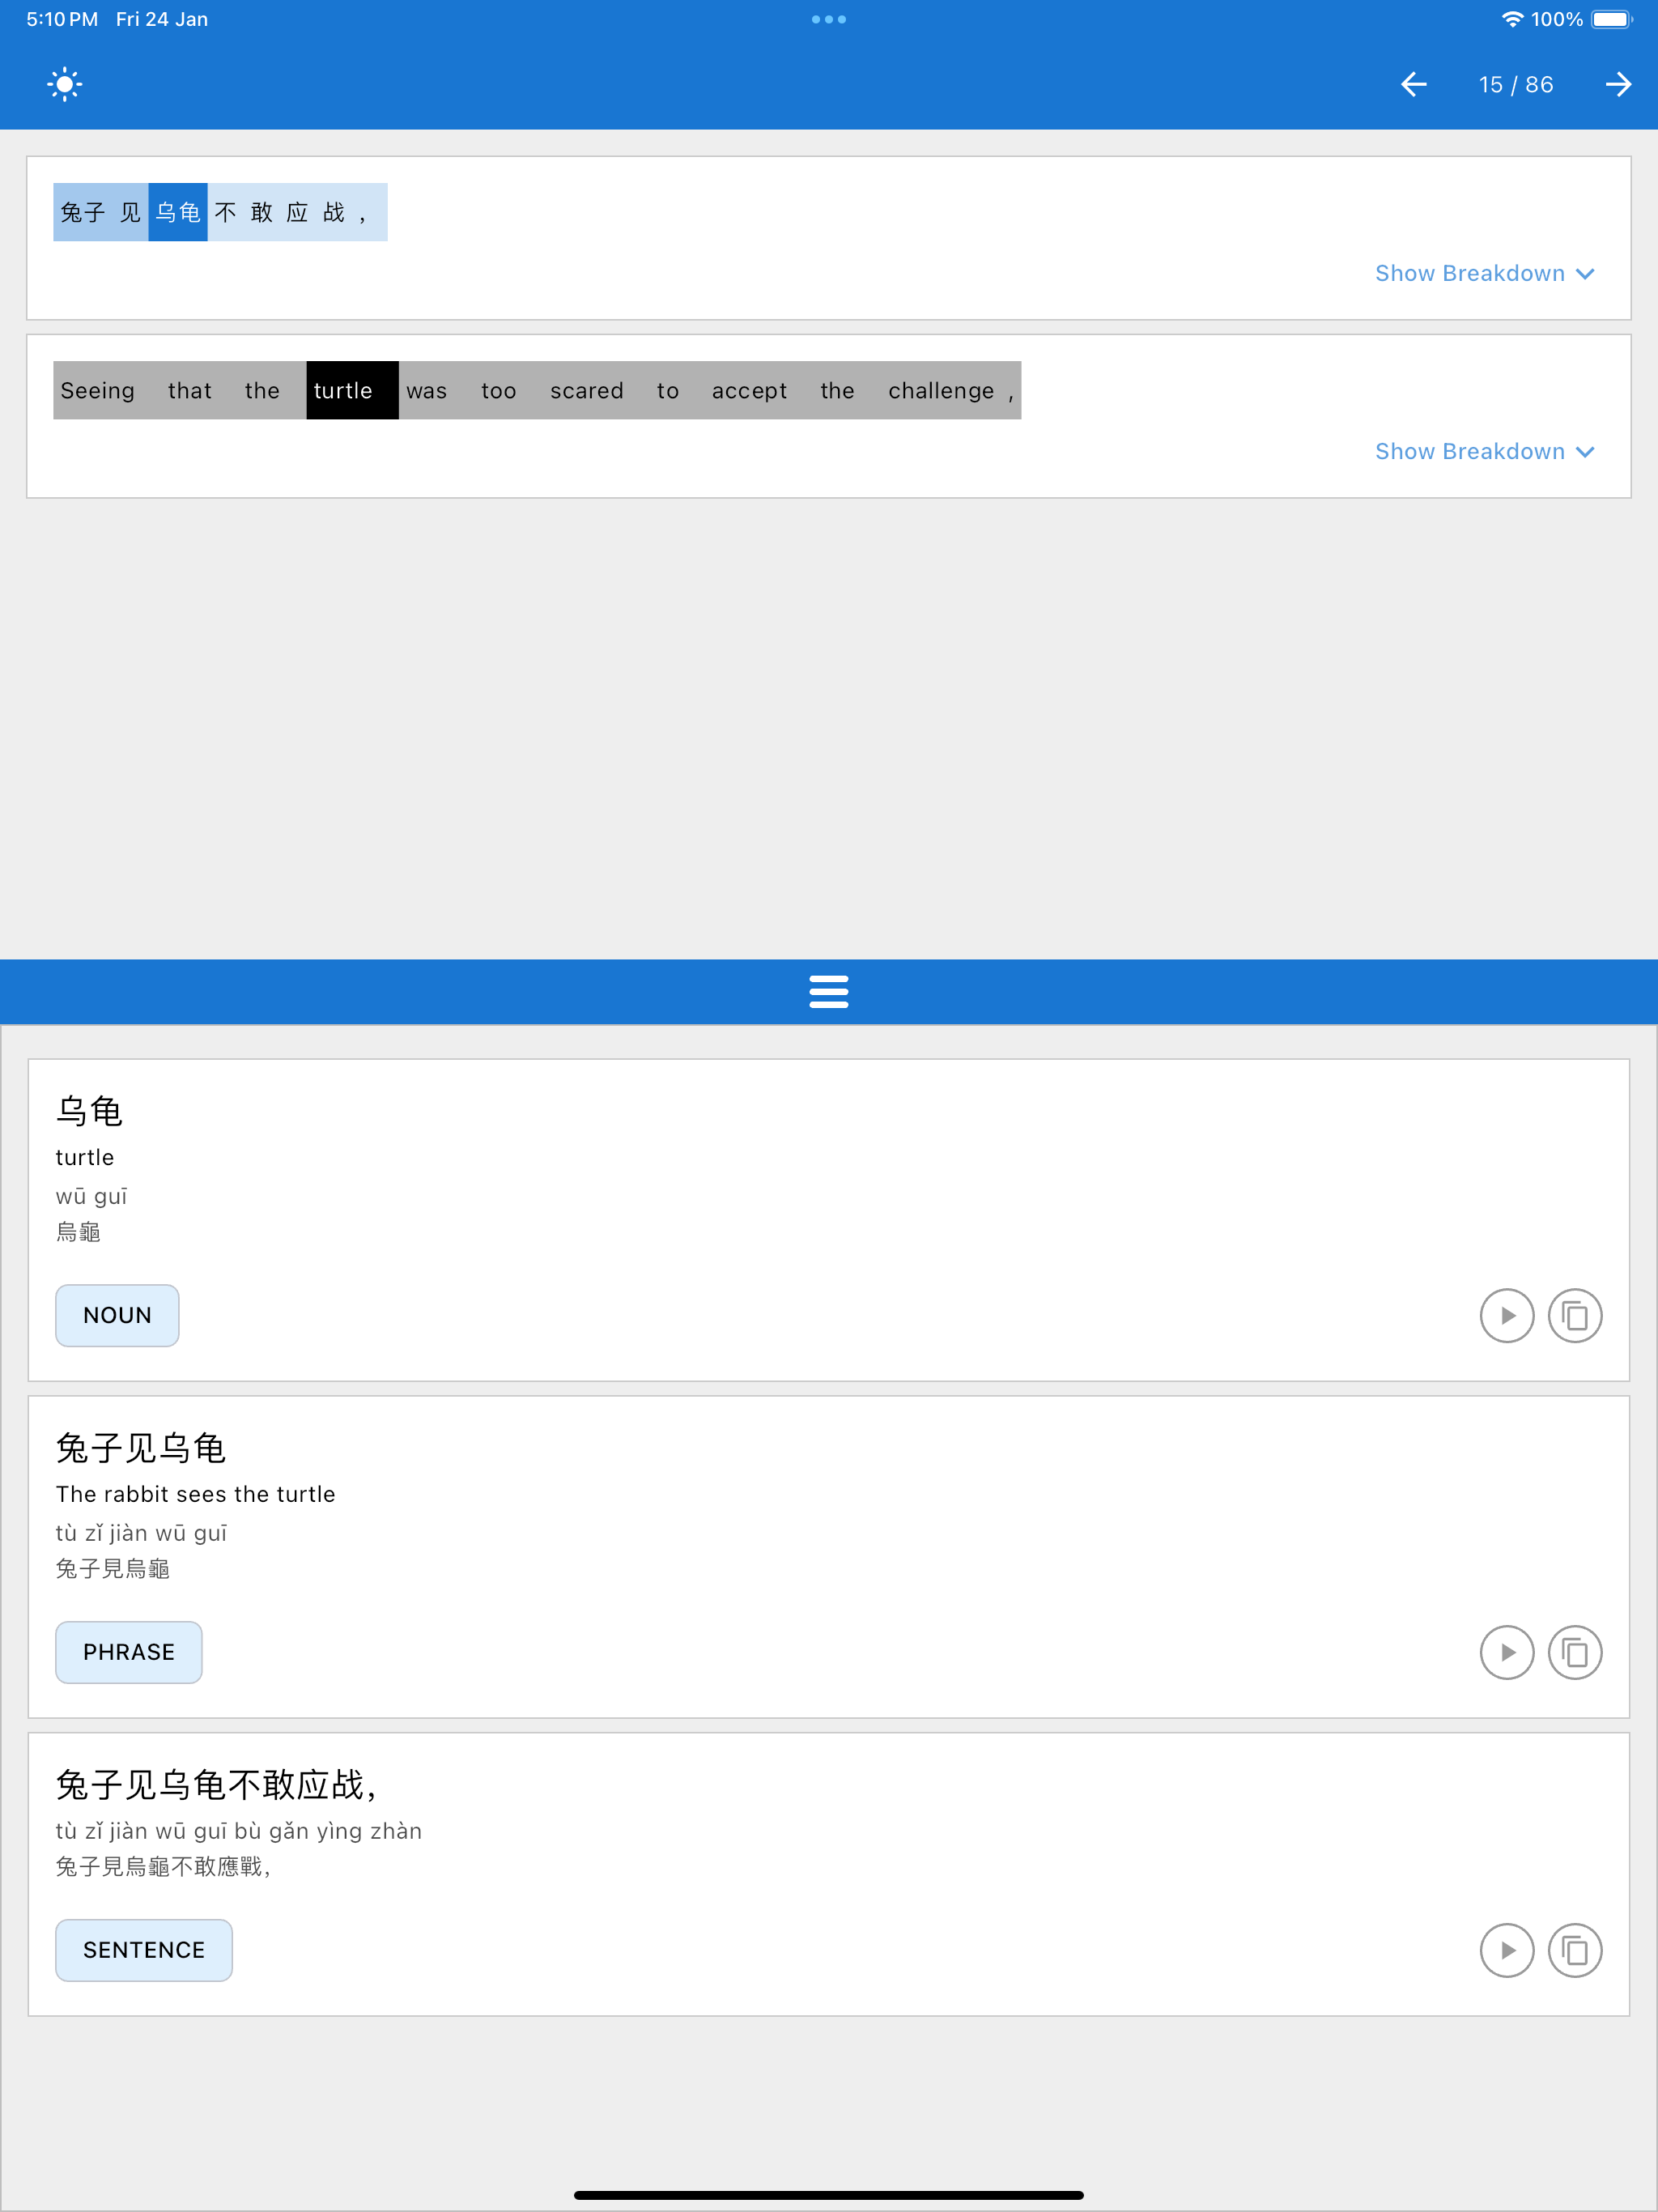The width and height of the screenshot is (1658, 2212).
Task: Go to next sentence with right arrow
Action: (1618, 84)
